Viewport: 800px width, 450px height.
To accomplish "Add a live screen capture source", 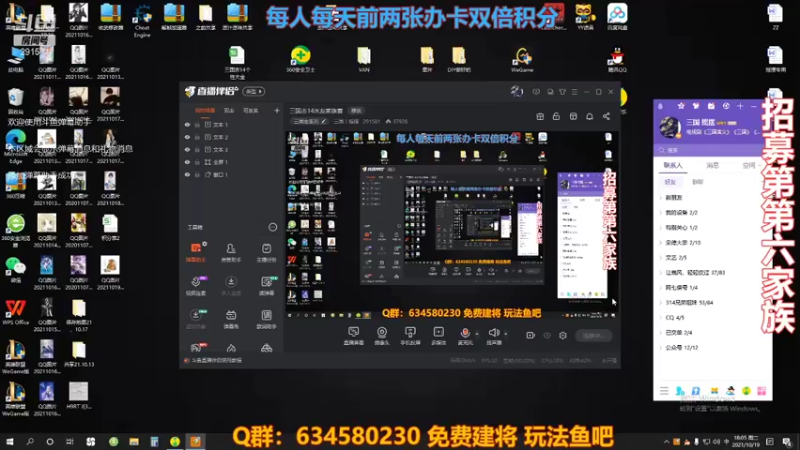I will pos(354,336).
